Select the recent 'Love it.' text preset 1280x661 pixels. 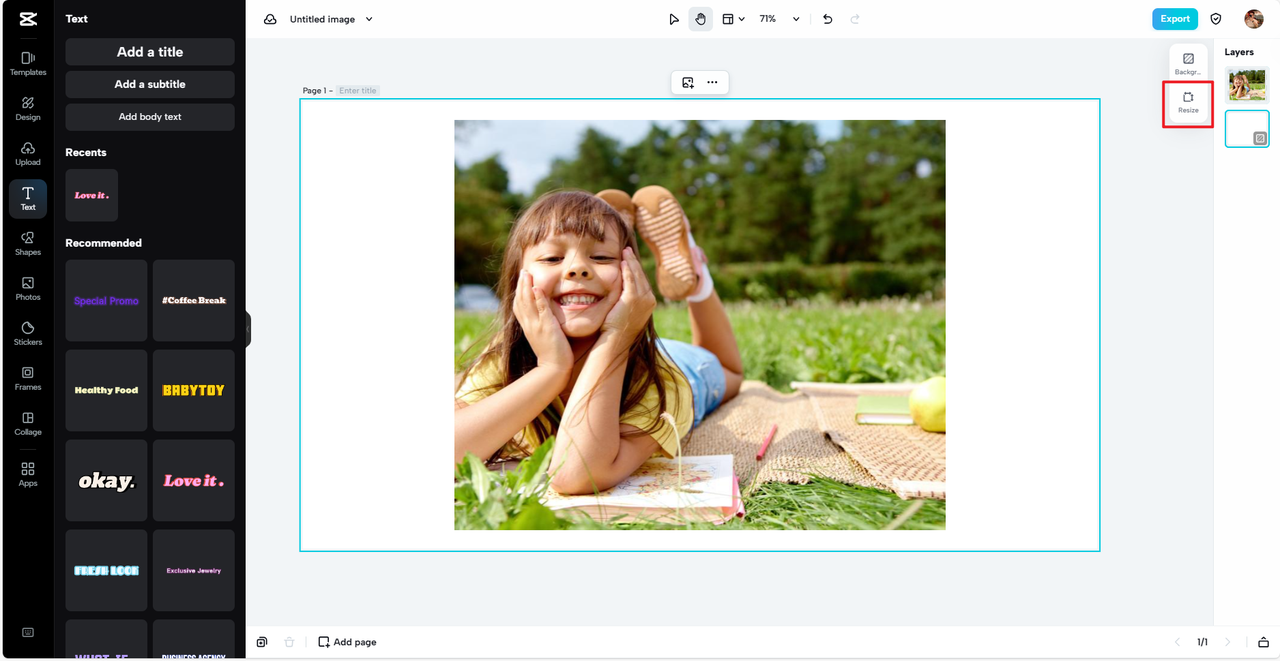pyautogui.click(x=92, y=195)
